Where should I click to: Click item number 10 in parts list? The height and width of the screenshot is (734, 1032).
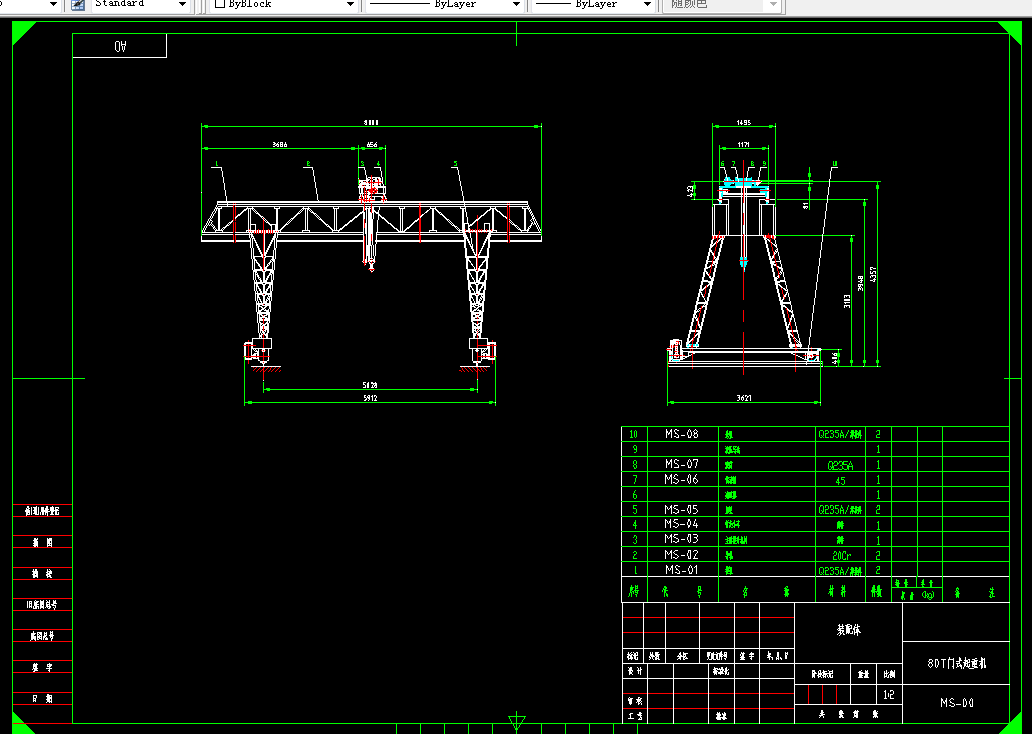tap(634, 434)
